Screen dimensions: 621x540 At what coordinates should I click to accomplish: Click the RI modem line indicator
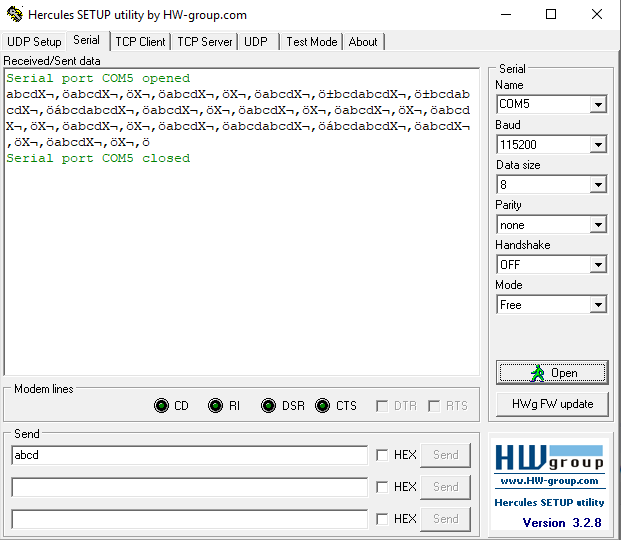coord(215,406)
